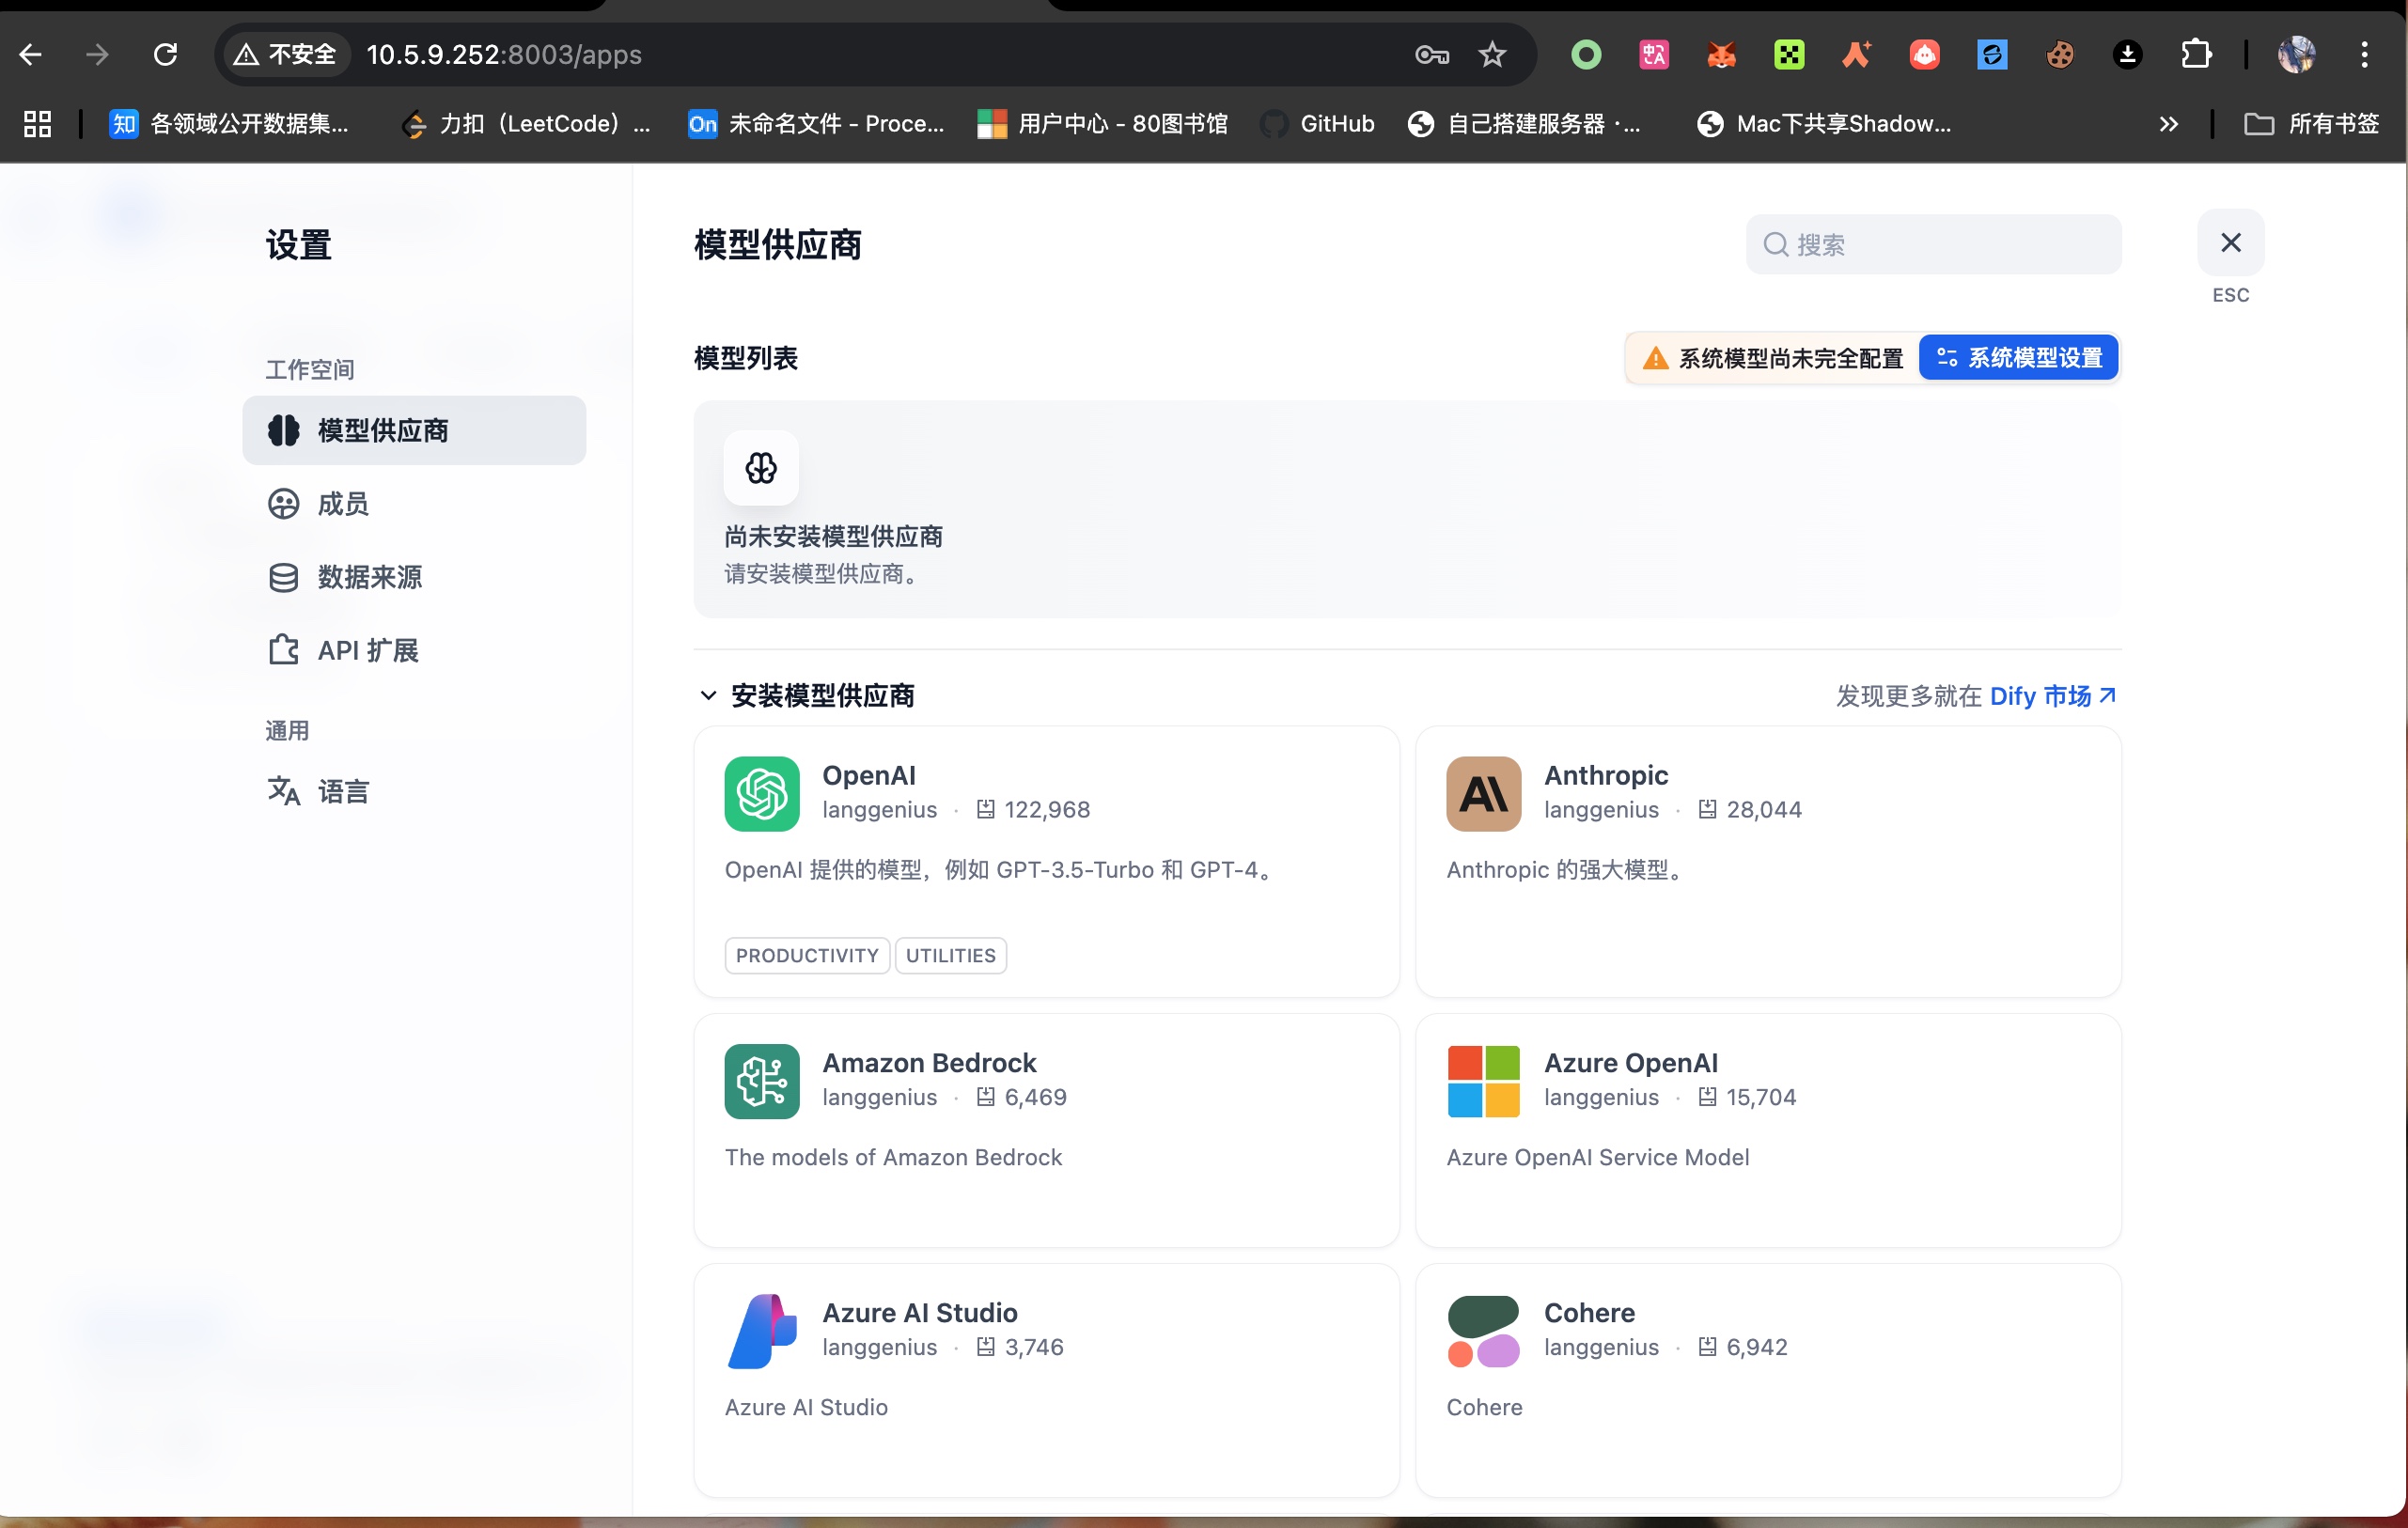Open the browser downloads icon
The width and height of the screenshot is (2408, 1528).
coord(2127,54)
